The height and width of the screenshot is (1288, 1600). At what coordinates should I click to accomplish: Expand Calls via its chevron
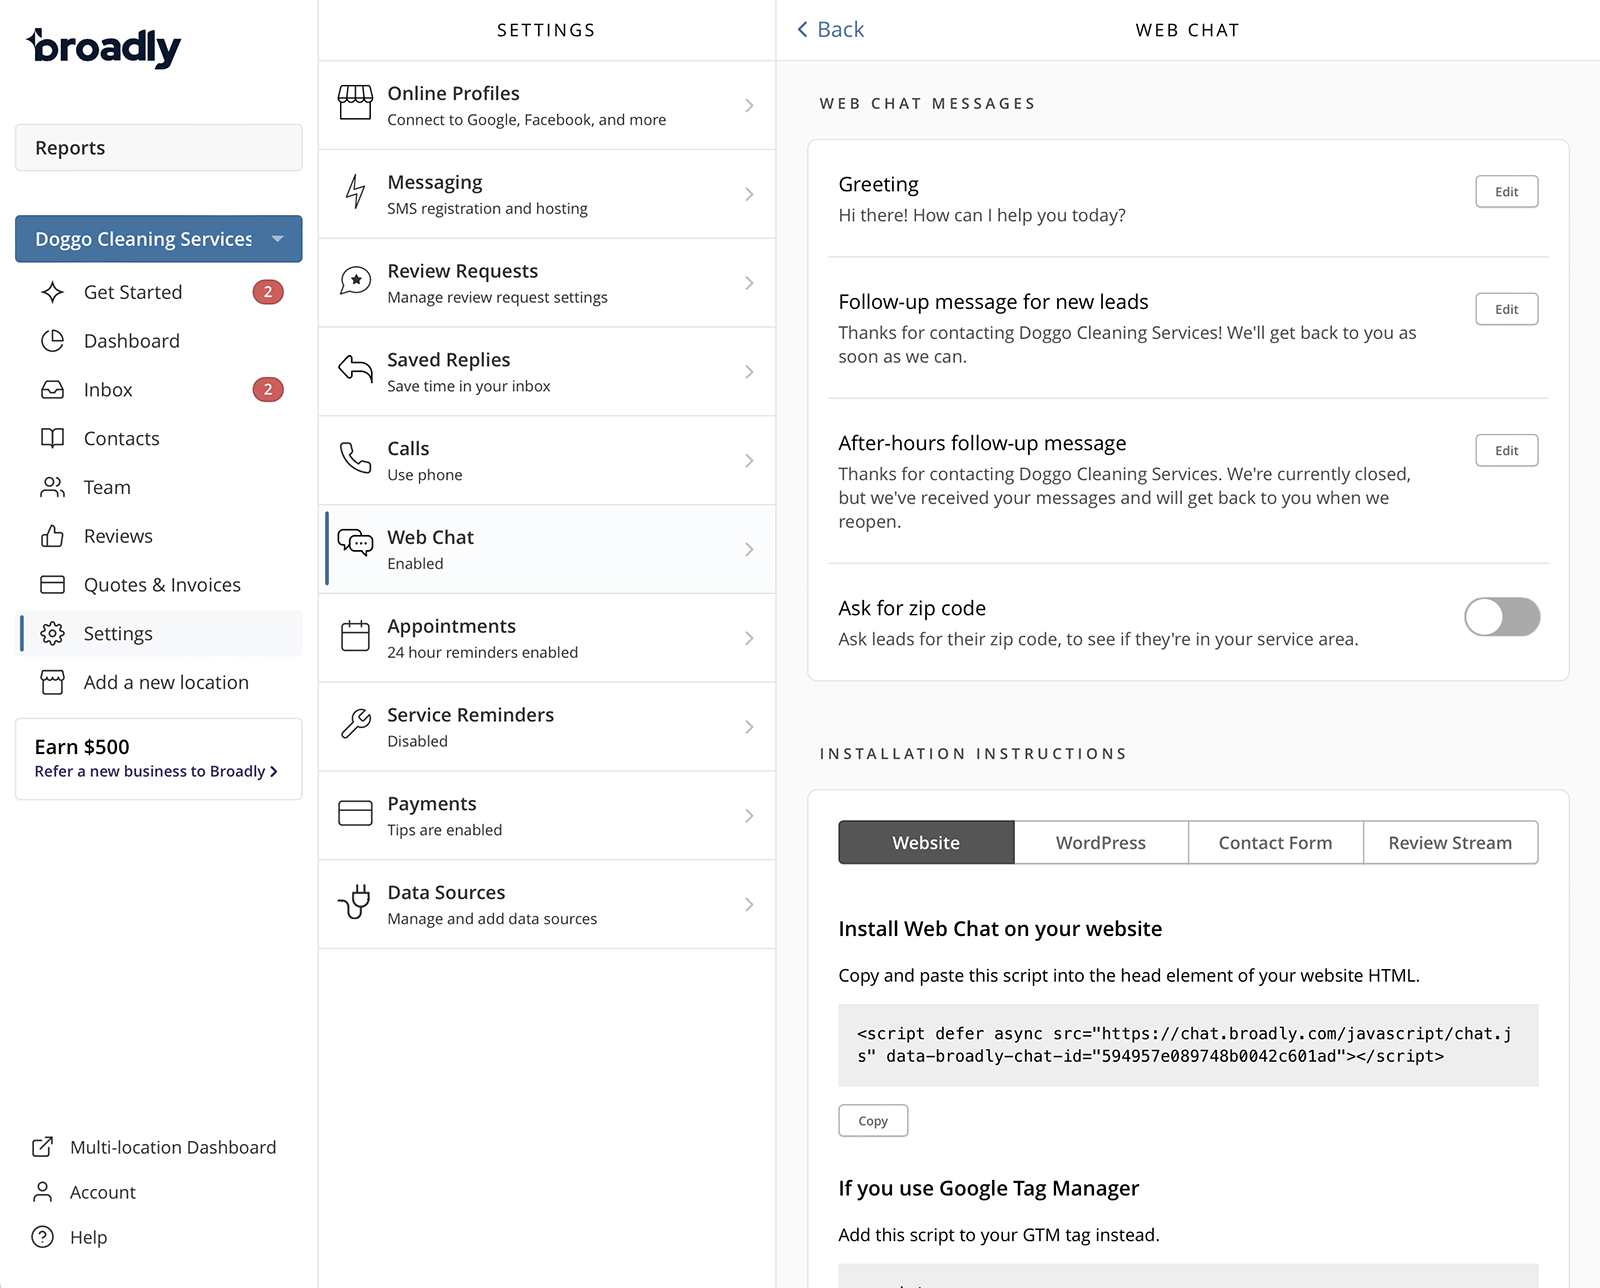[749, 461]
